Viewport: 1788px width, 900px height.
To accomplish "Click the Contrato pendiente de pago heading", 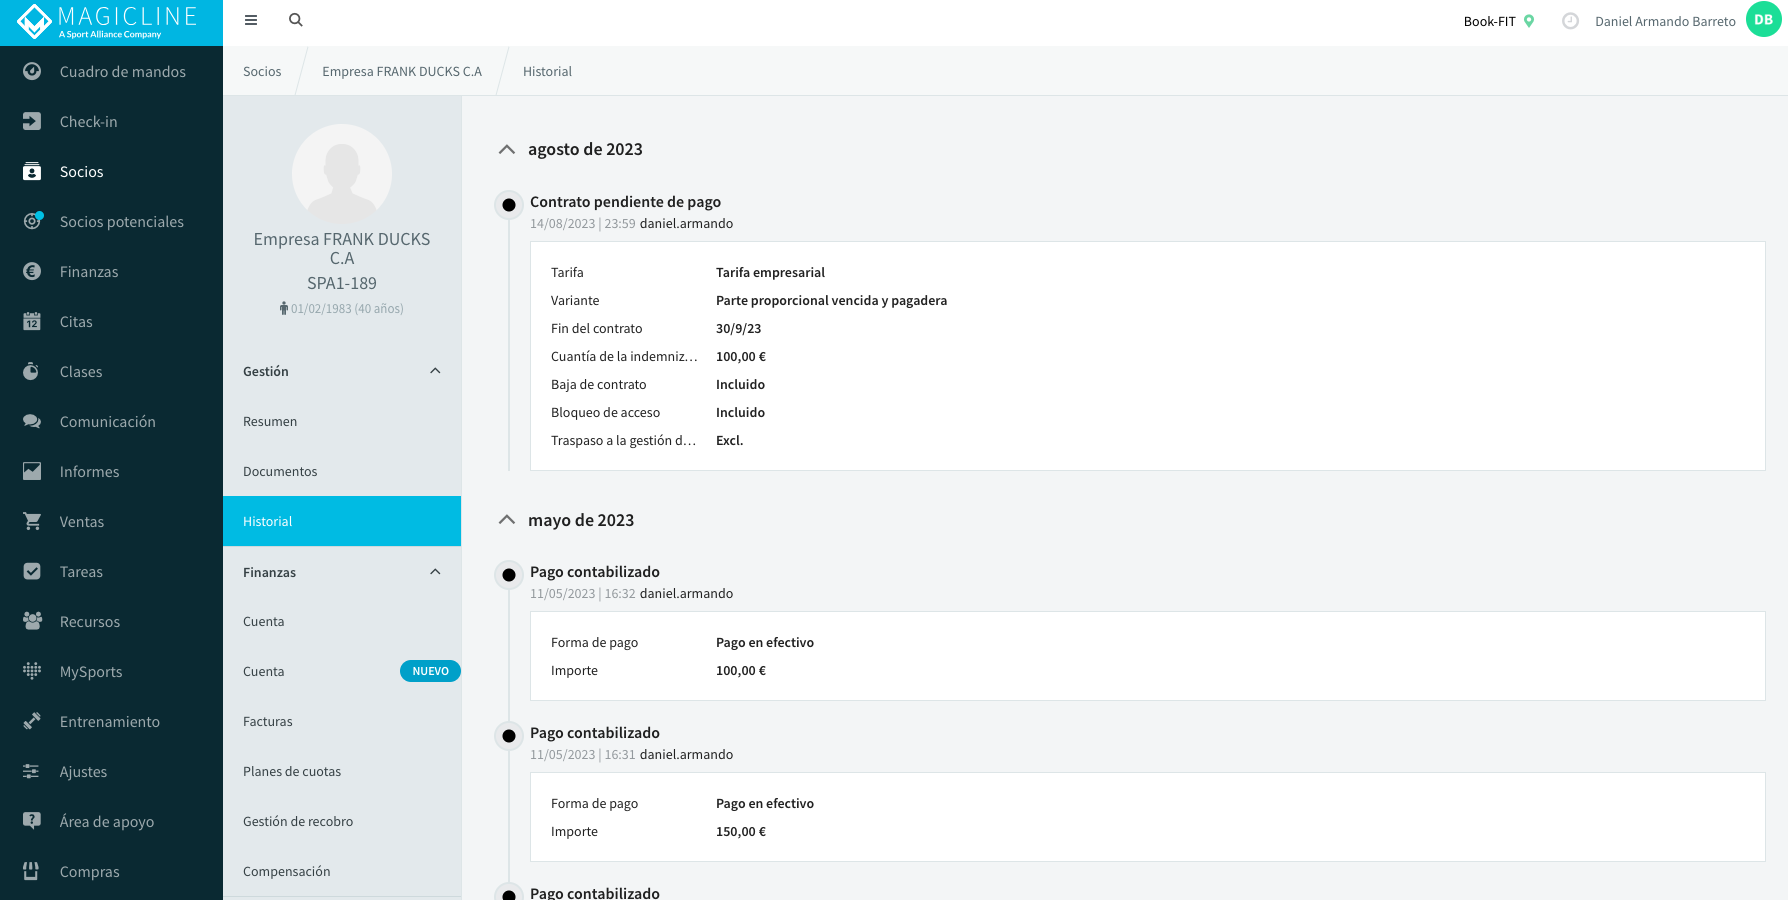I will click(x=625, y=201).
